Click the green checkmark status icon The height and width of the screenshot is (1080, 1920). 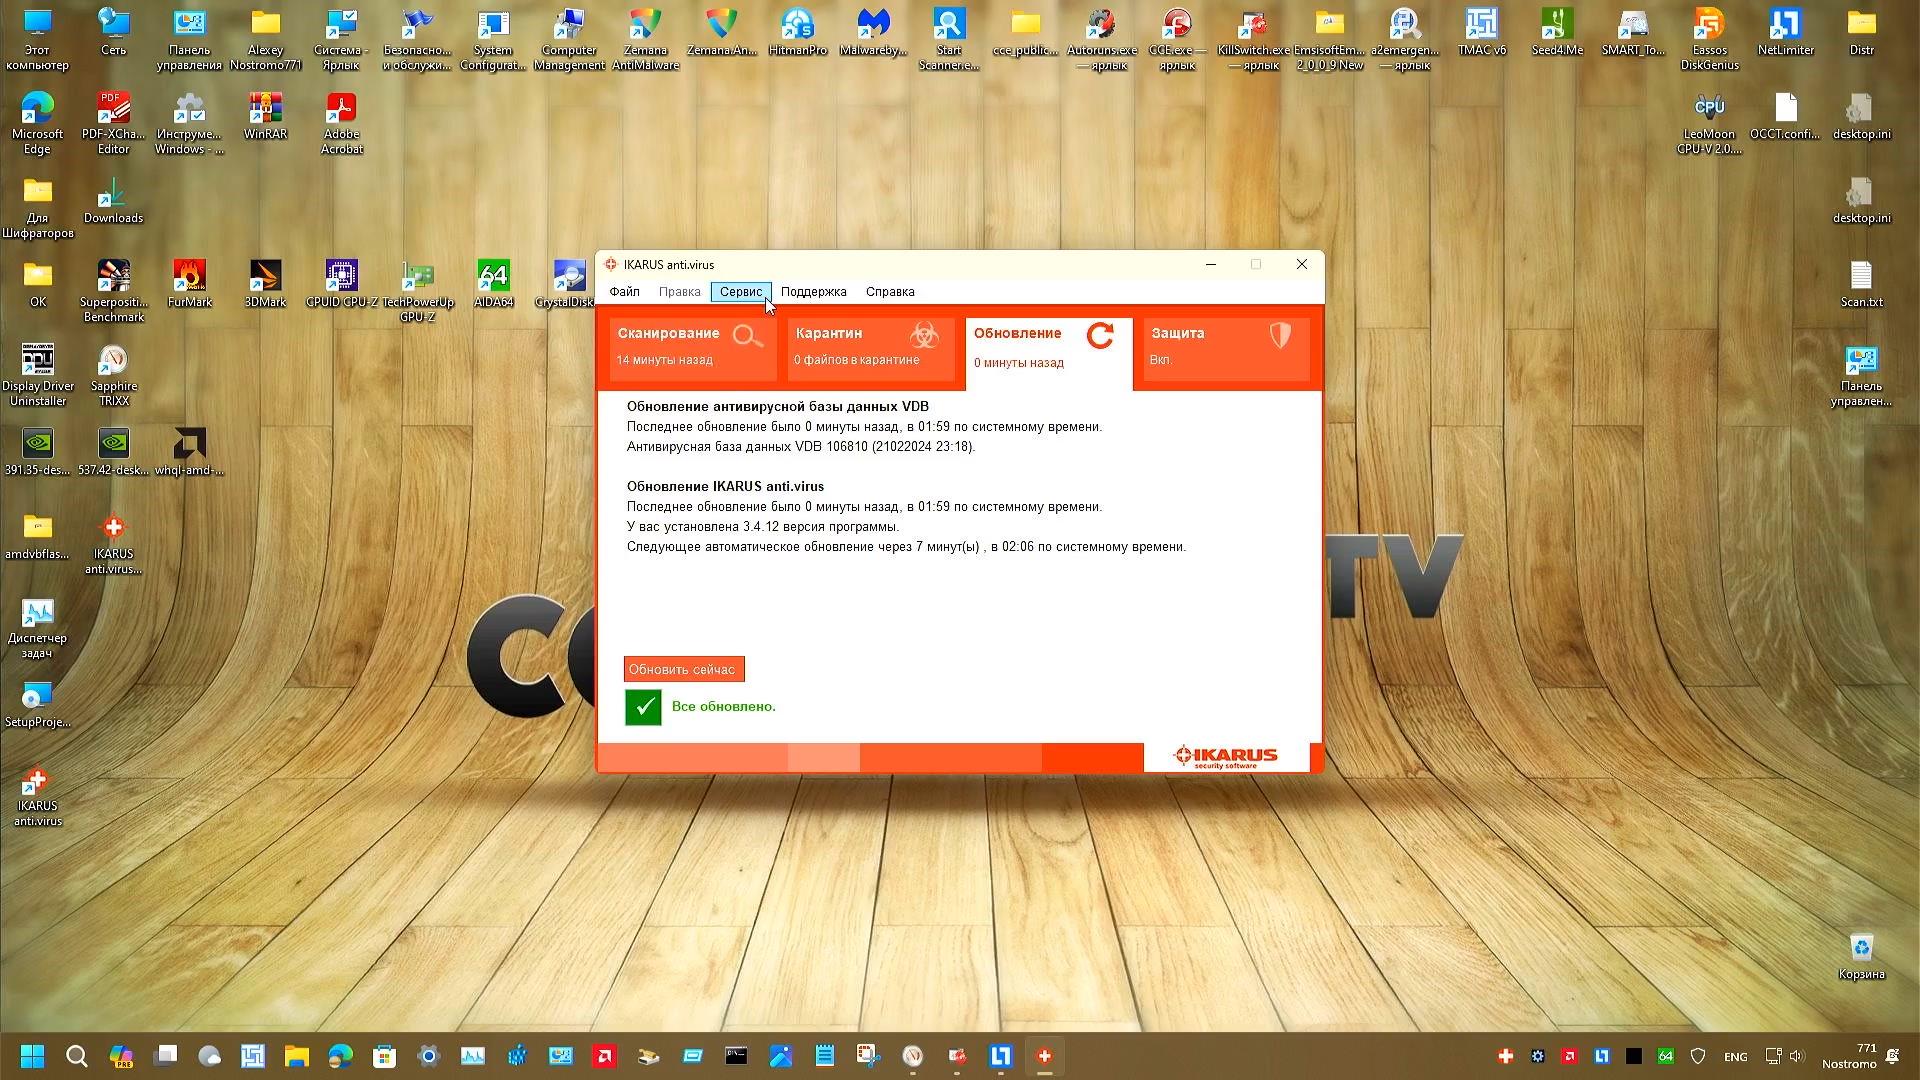click(x=643, y=707)
